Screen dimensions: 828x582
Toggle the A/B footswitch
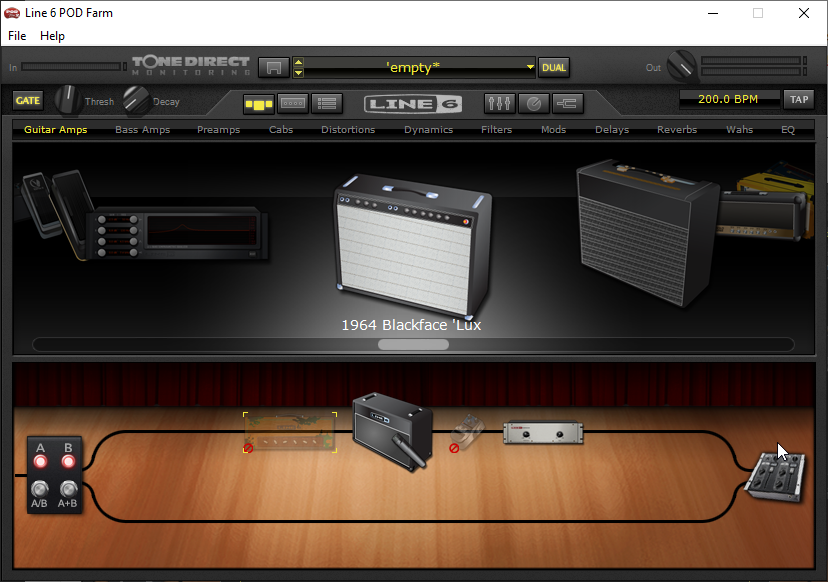point(40,489)
